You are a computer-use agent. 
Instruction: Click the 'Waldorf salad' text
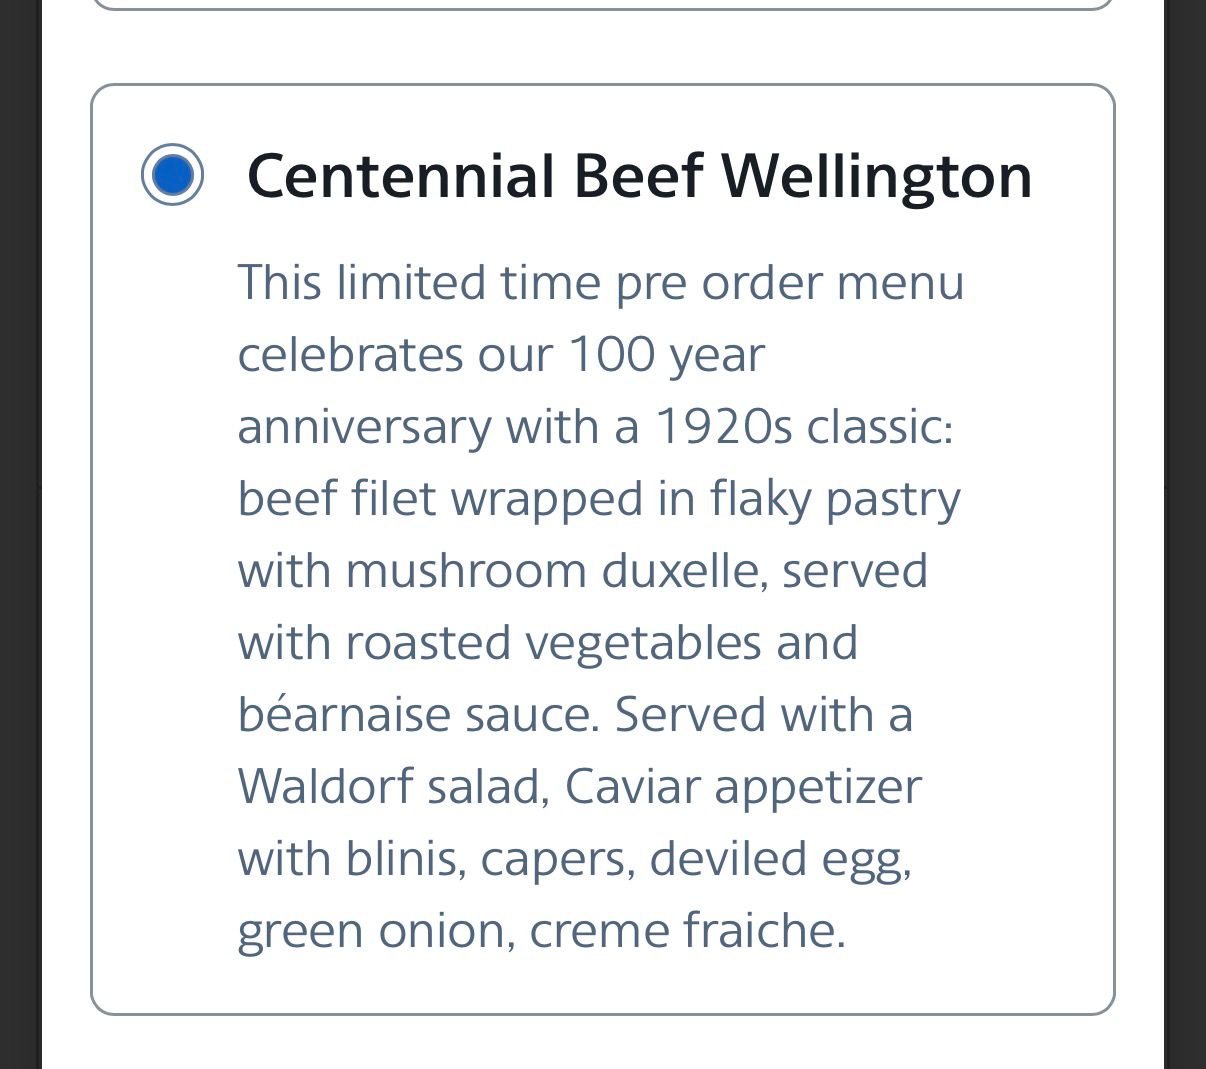pyautogui.click(x=390, y=787)
